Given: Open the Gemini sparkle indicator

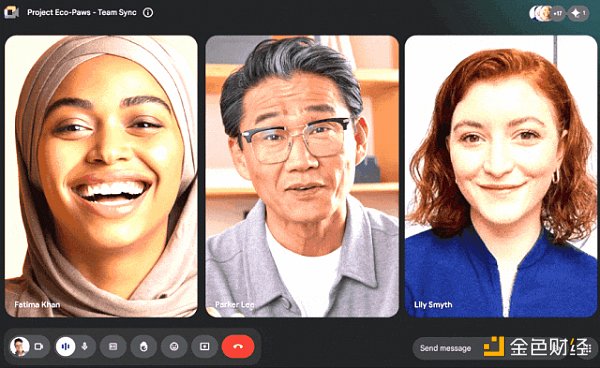Looking at the screenshot, I should pyautogui.click(x=578, y=13).
